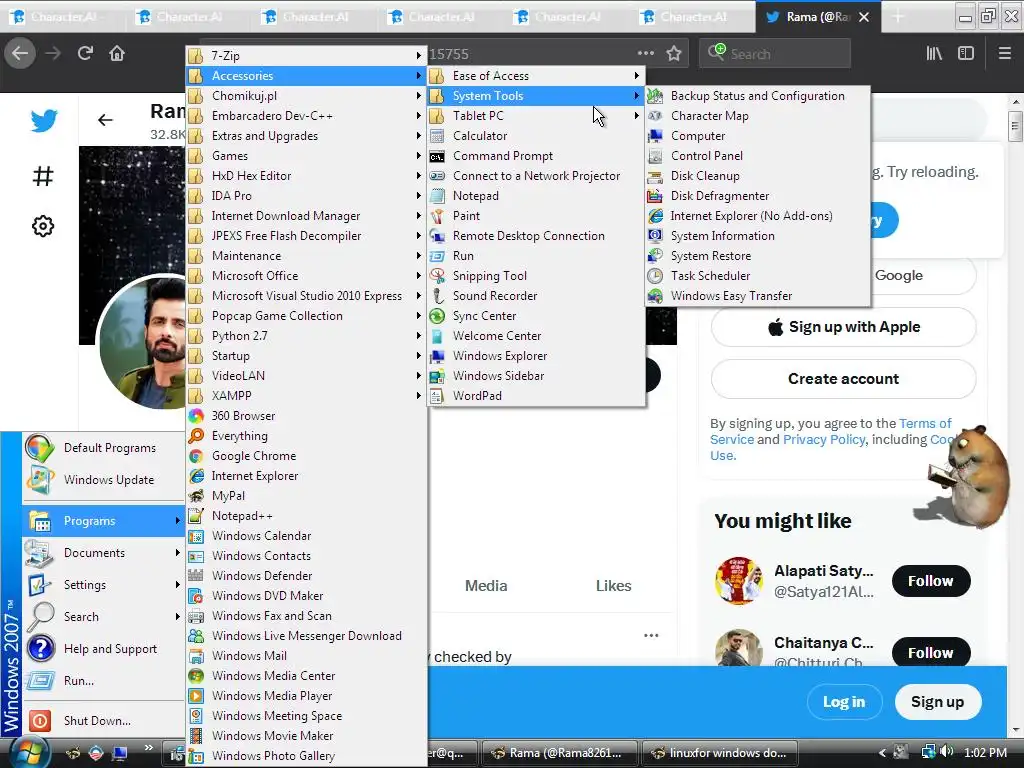Select Help and Support

(x=103, y=648)
